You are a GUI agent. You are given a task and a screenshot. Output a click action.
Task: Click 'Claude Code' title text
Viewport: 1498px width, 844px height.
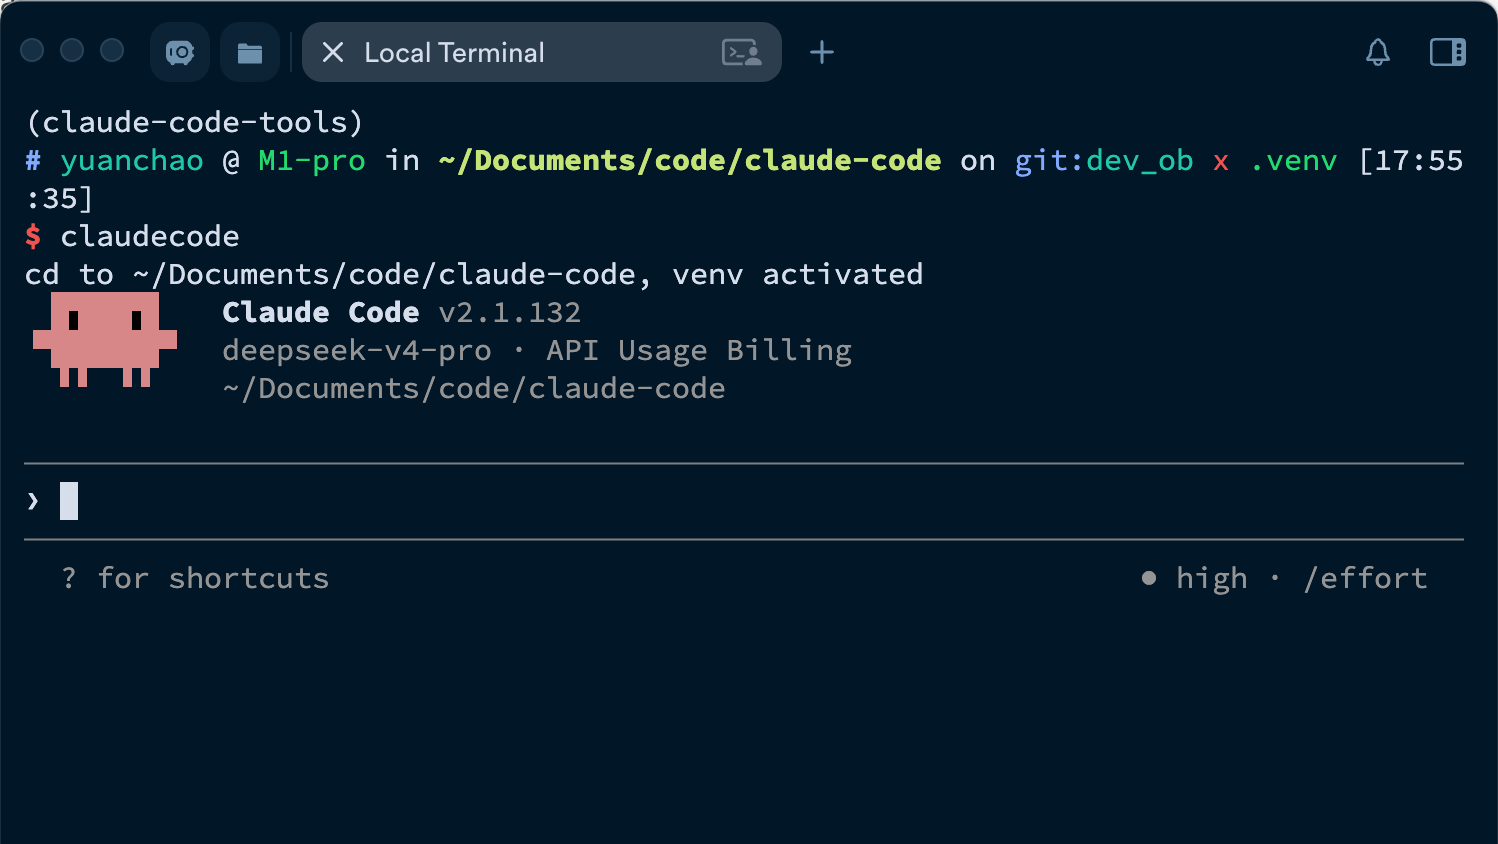point(321,312)
